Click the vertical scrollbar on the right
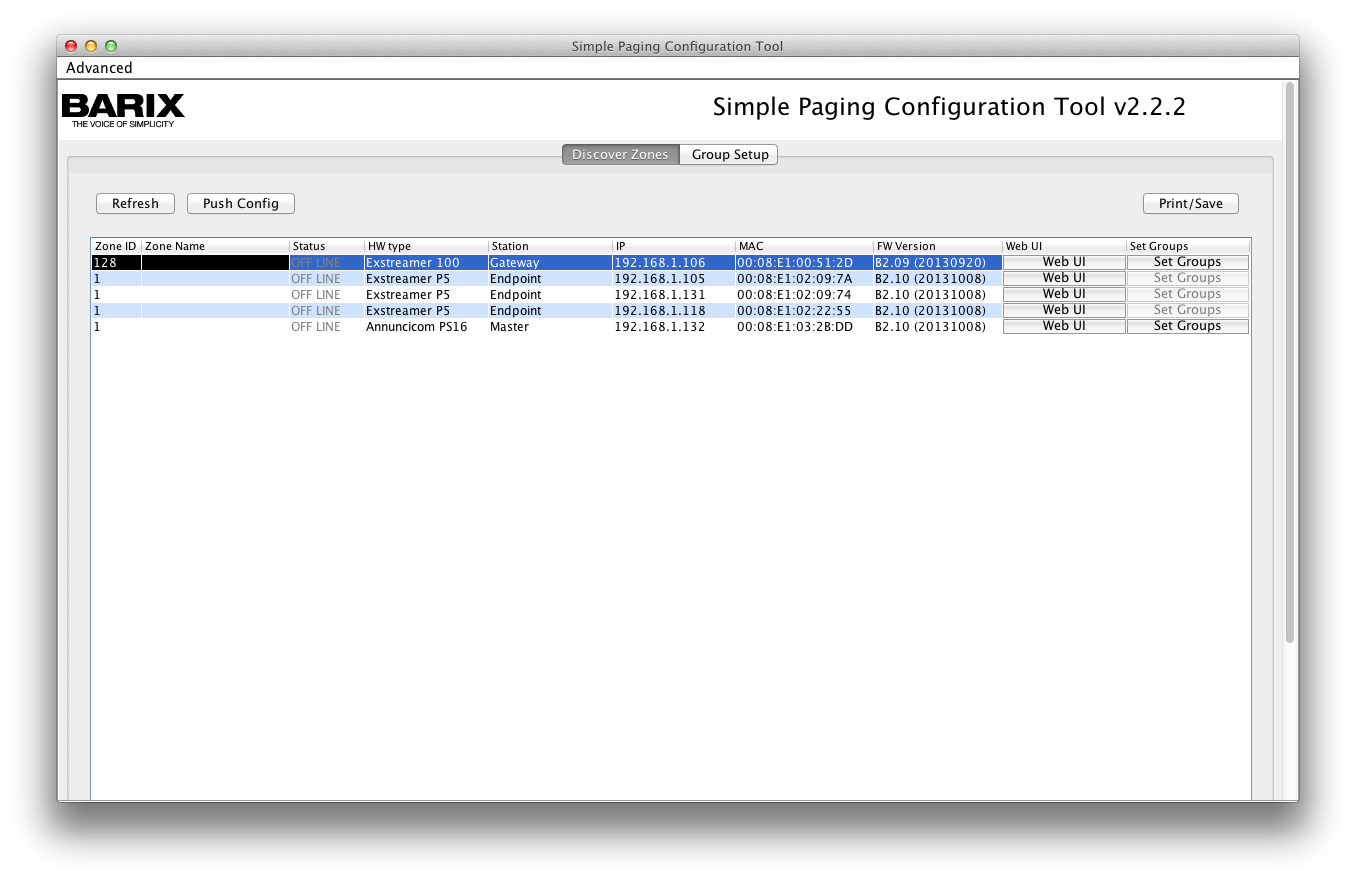 [1289, 360]
